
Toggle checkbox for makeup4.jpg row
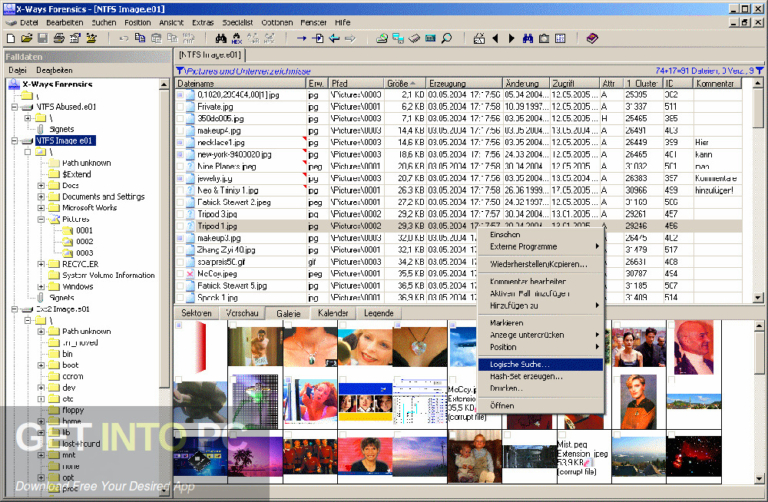point(180,131)
